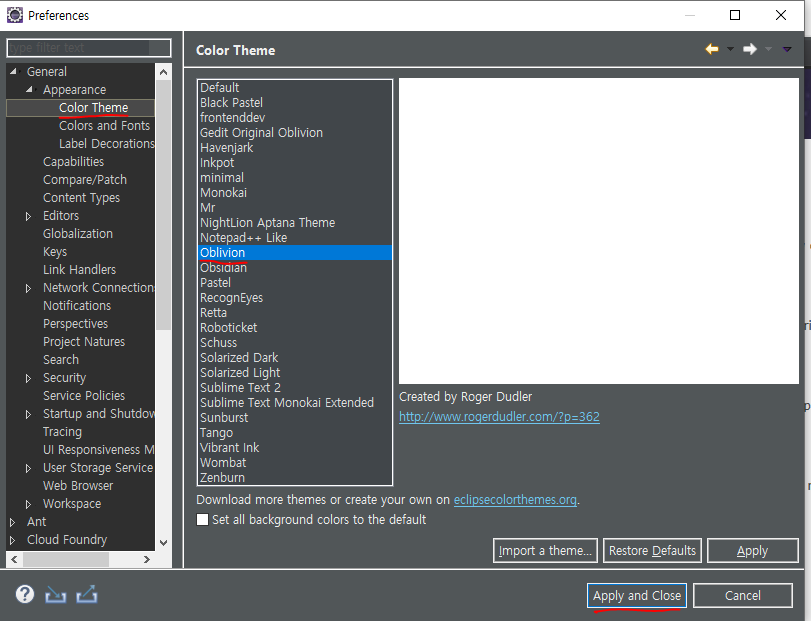Expand the Workspace tree node
811x621 pixels.
pos(28,504)
